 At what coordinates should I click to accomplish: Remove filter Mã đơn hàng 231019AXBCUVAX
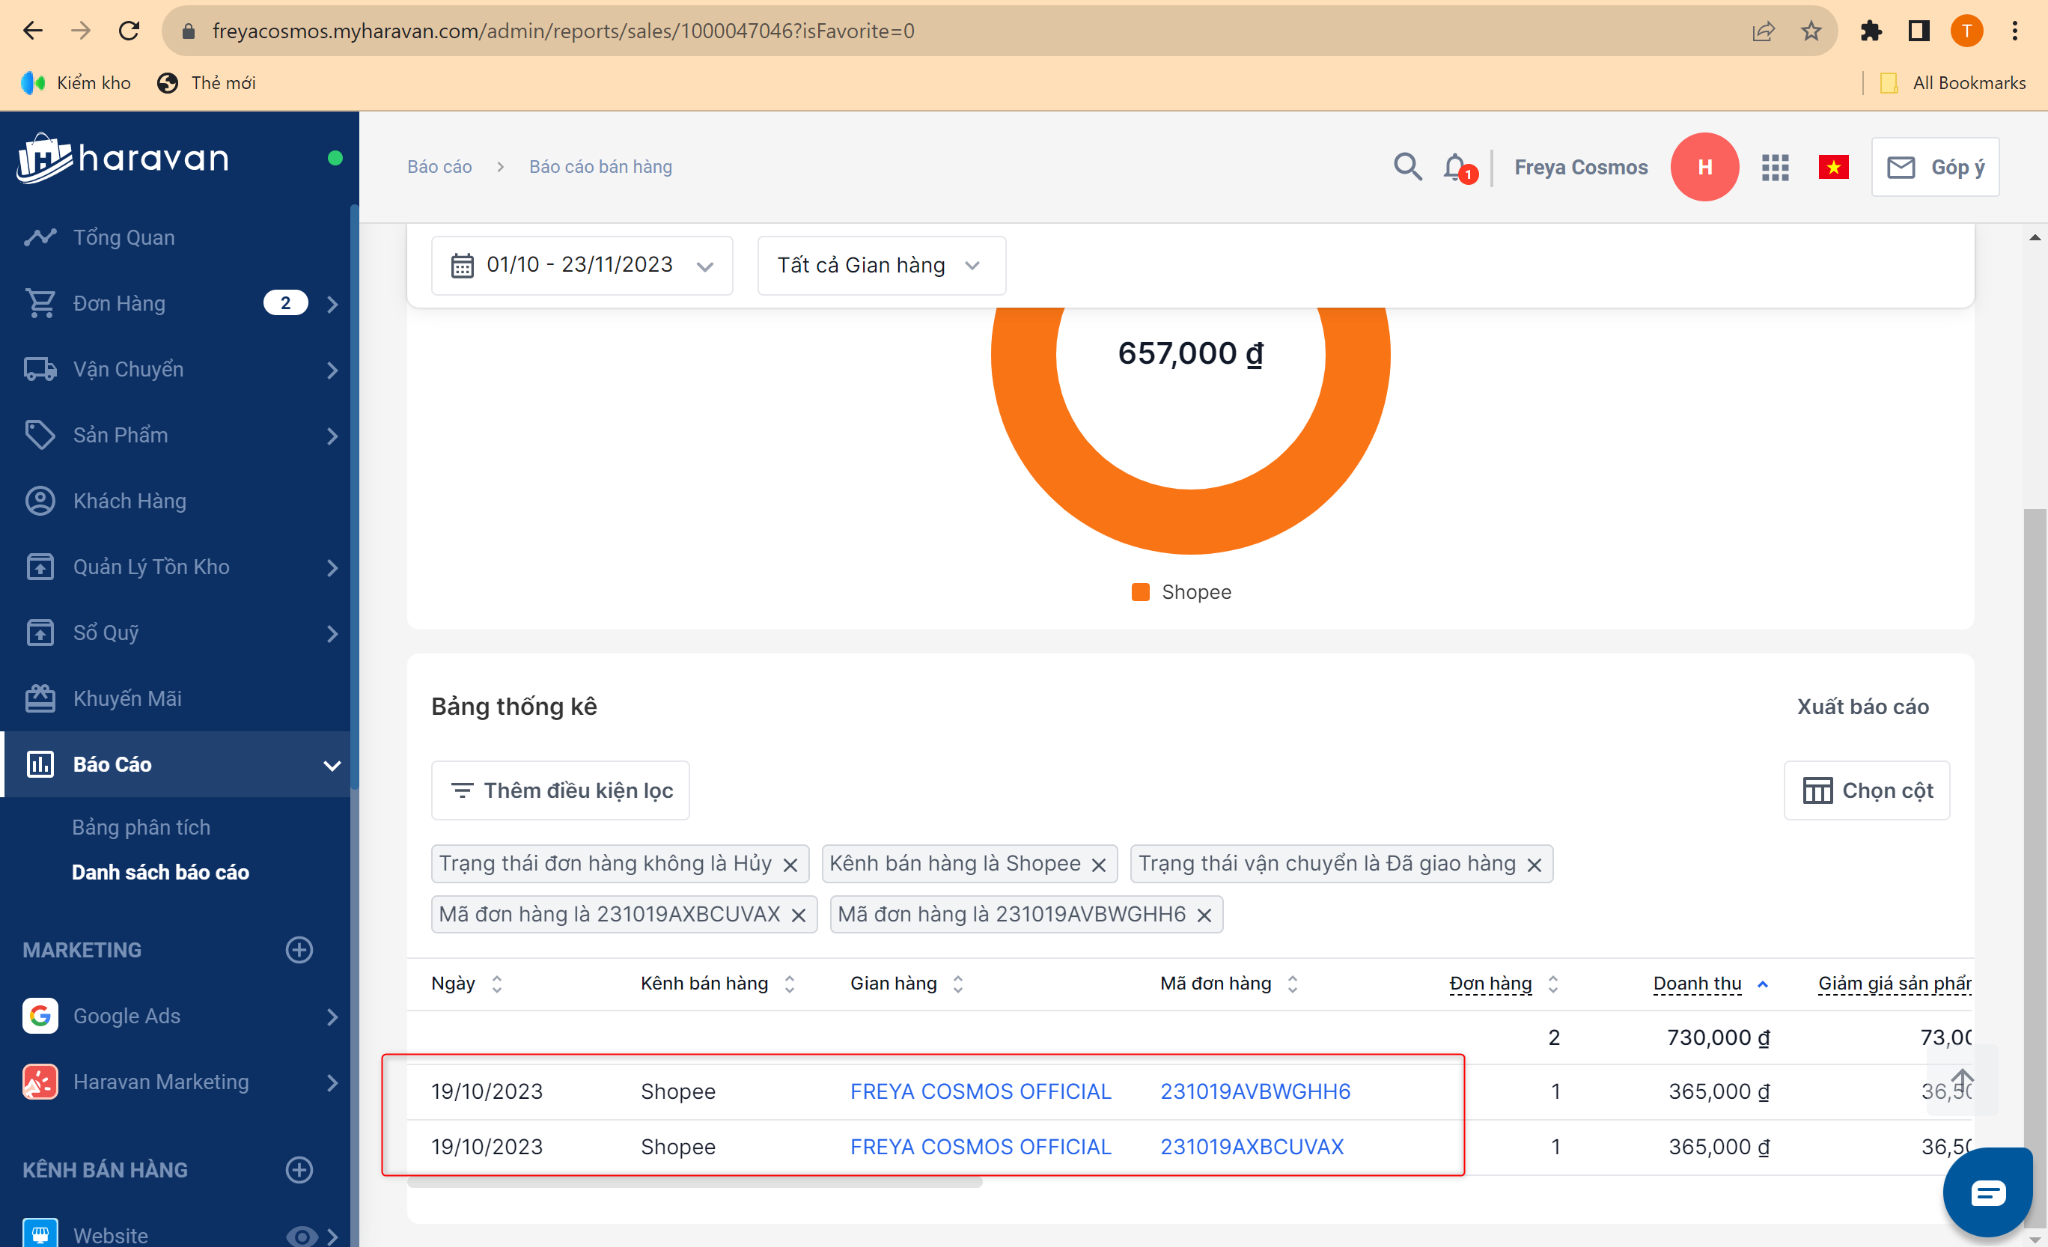coord(798,915)
